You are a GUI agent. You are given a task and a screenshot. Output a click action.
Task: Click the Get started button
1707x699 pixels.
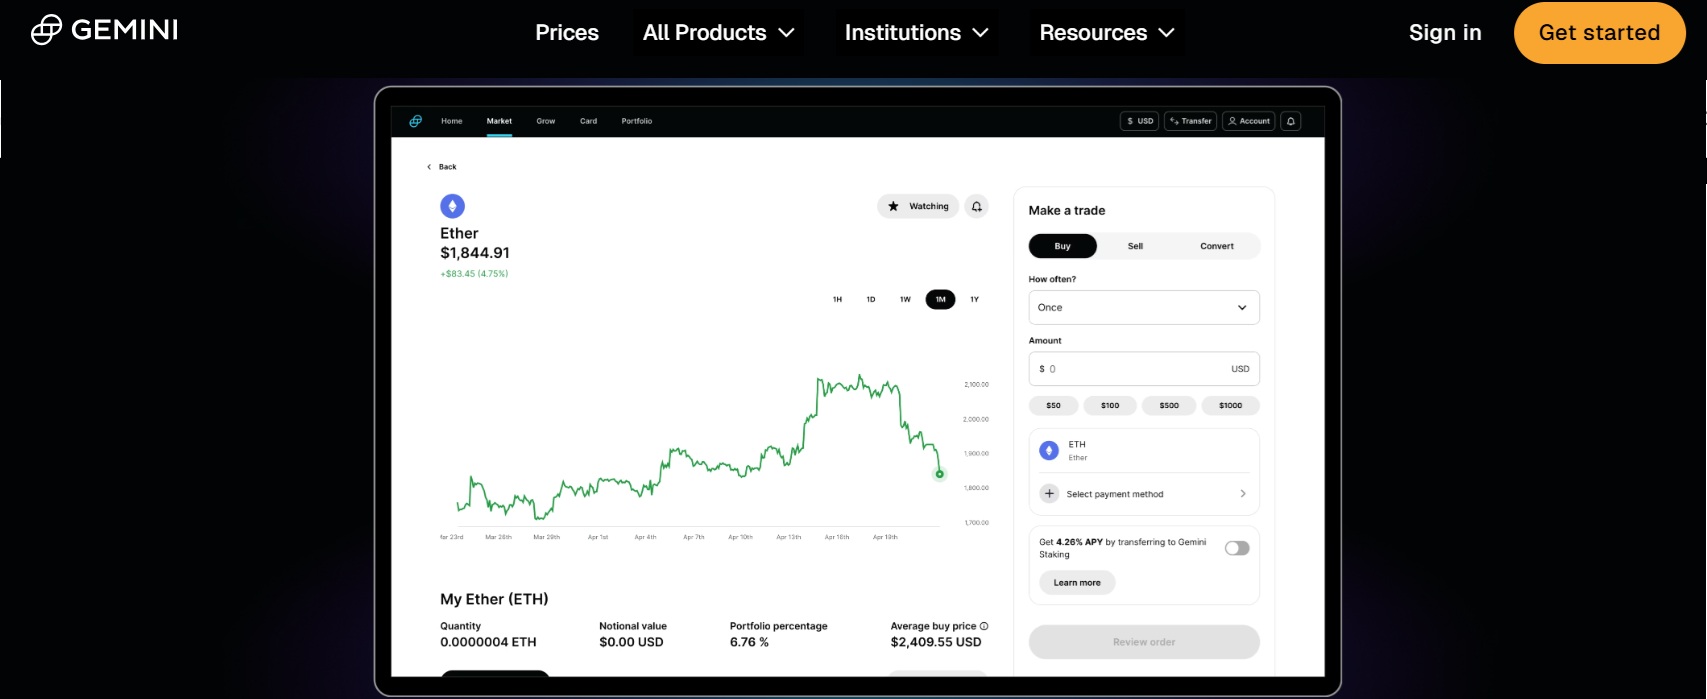coord(1599,32)
